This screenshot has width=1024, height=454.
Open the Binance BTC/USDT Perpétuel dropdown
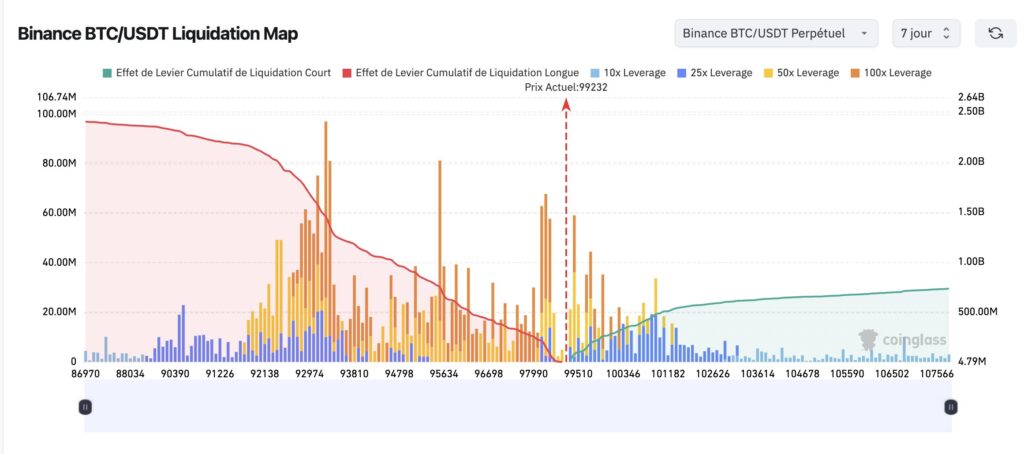(x=776, y=33)
